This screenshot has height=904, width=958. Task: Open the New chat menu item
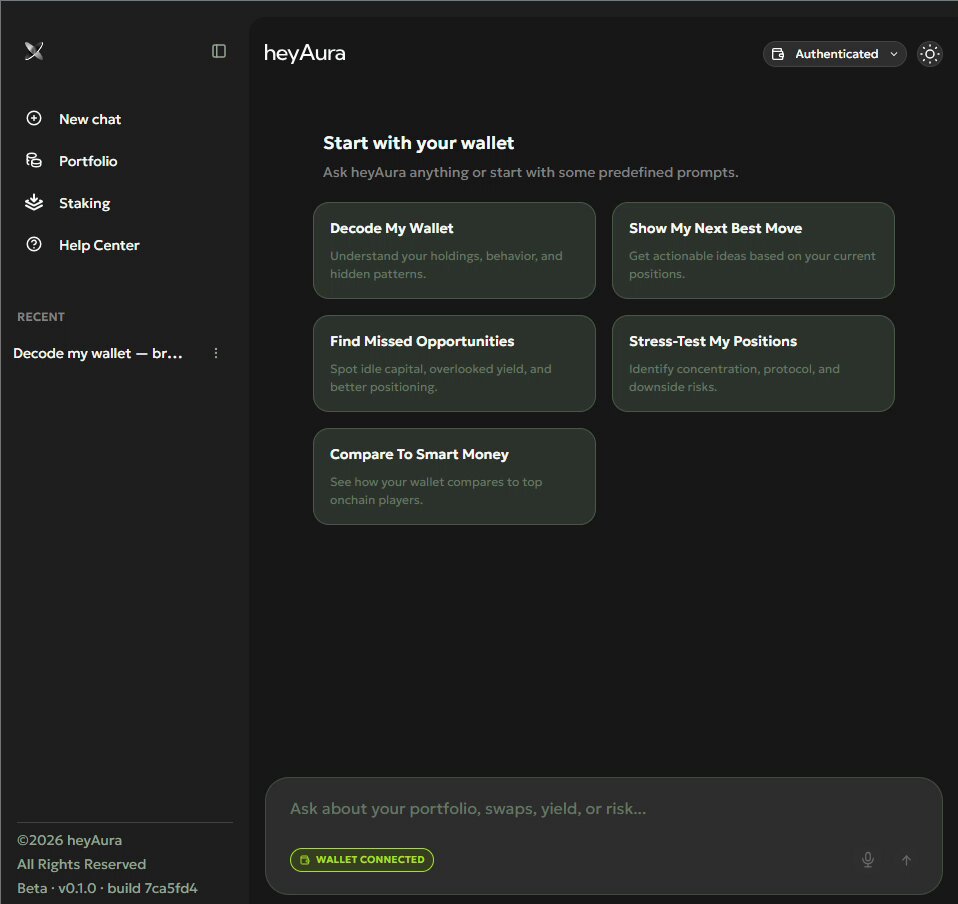pos(90,119)
